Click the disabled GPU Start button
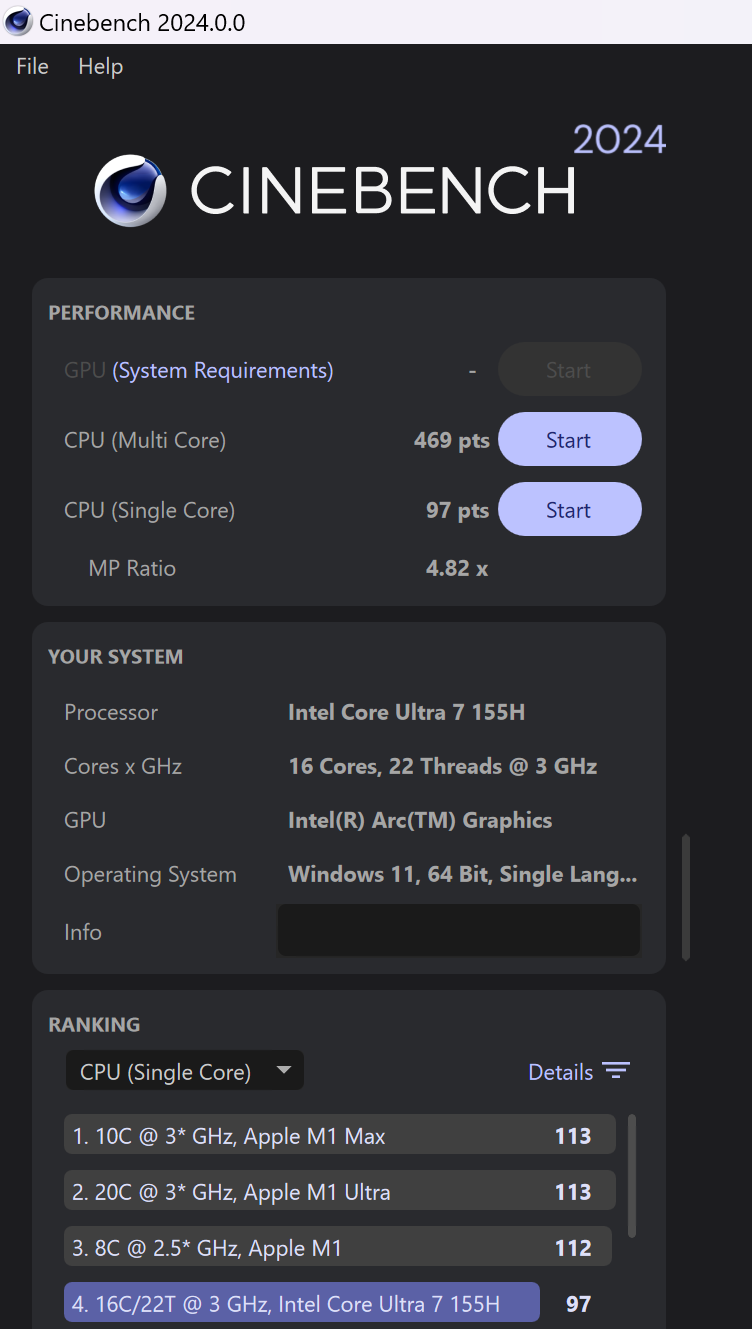This screenshot has height=1329, width=752. [569, 370]
